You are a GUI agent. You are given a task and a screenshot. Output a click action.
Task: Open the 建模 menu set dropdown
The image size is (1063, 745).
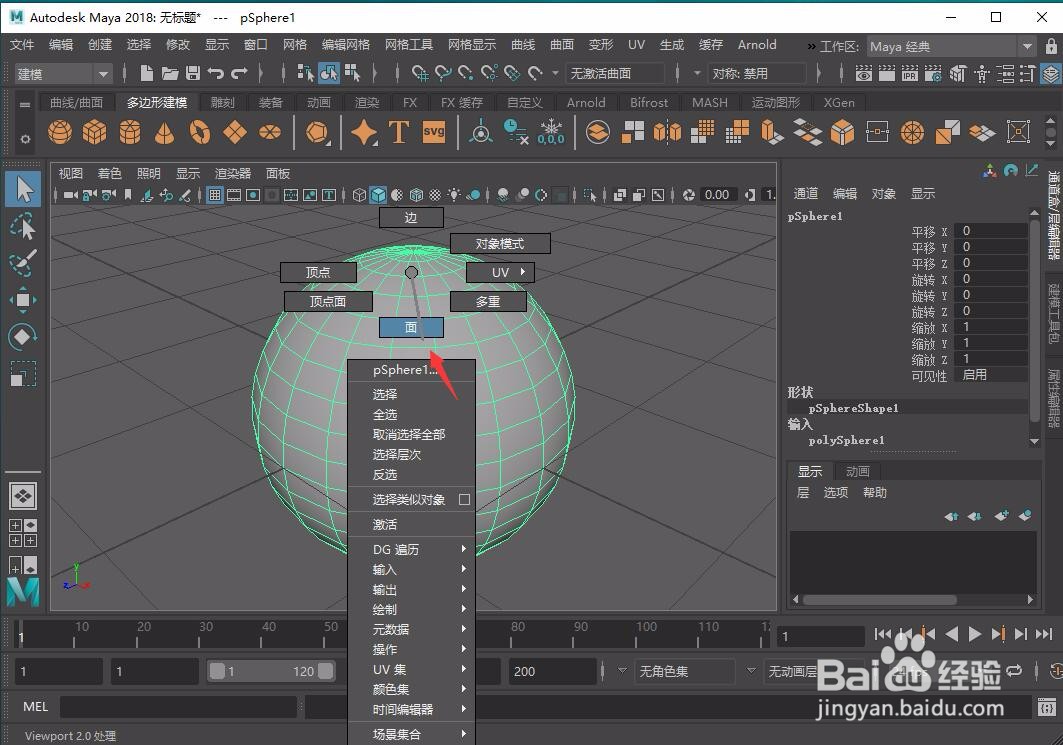click(x=63, y=74)
